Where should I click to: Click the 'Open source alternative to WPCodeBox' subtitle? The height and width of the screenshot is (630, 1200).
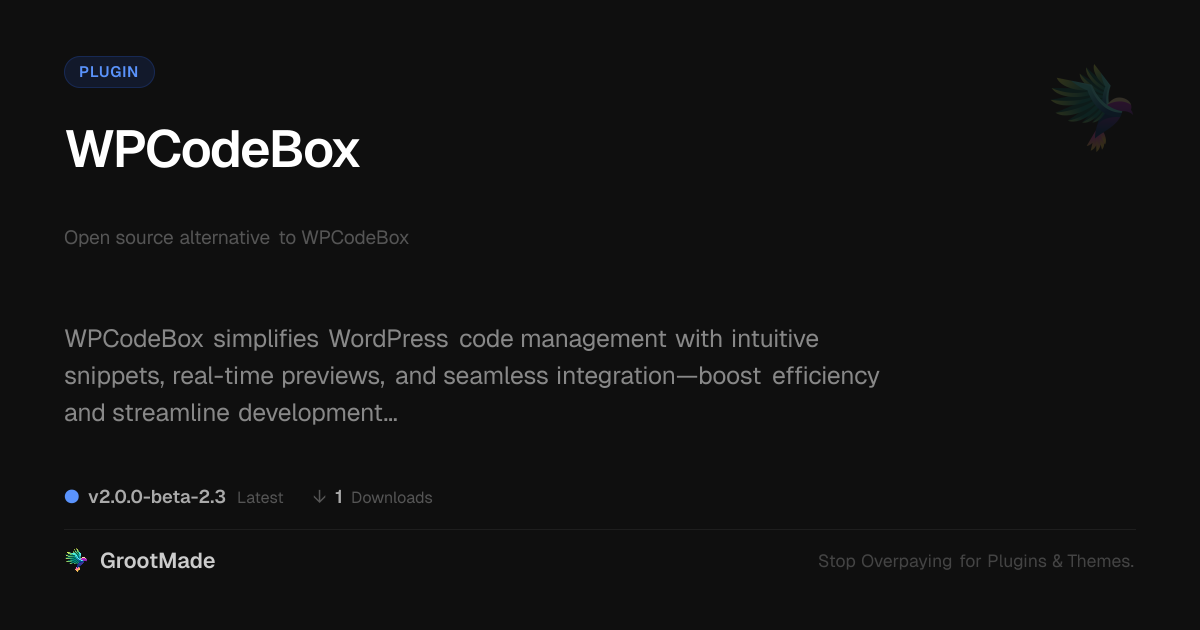click(236, 237)
